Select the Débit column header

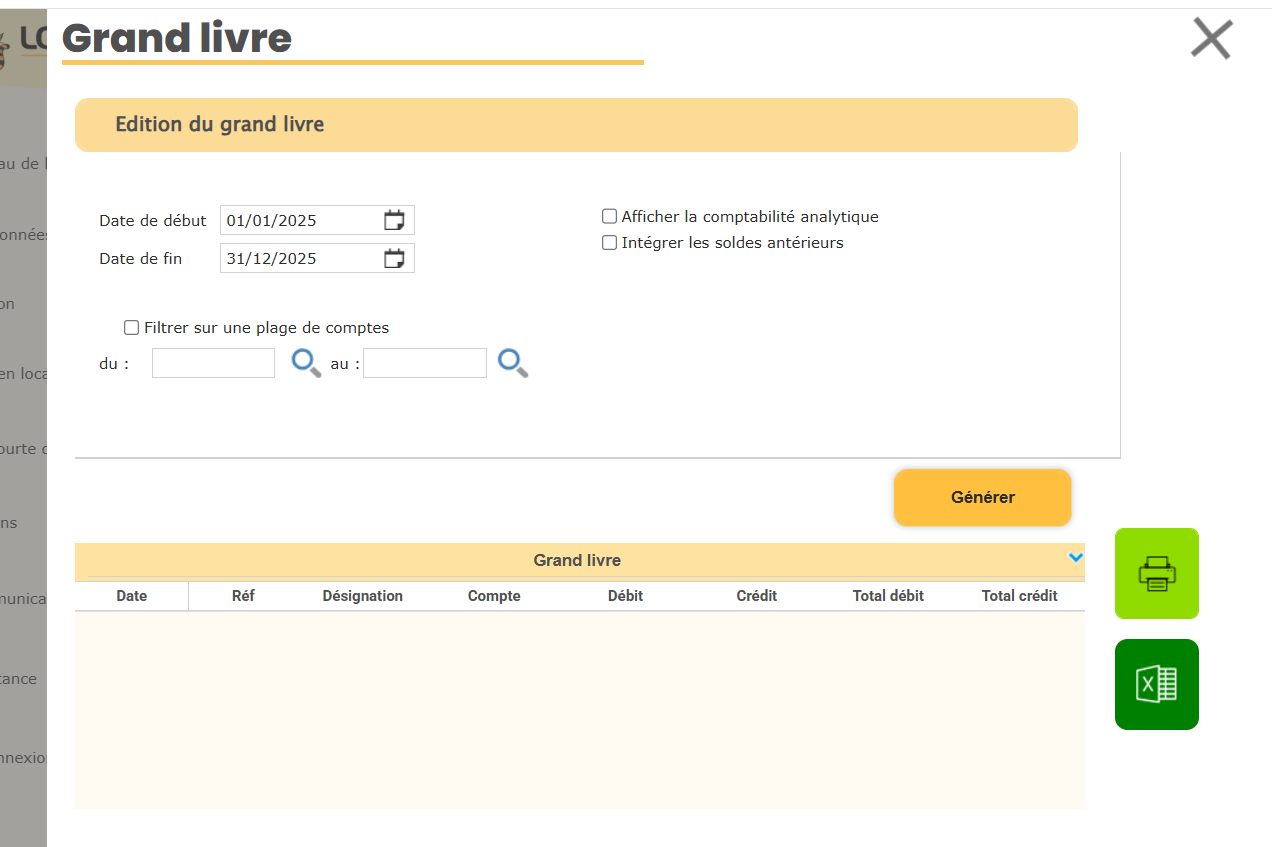coord(625,596)
